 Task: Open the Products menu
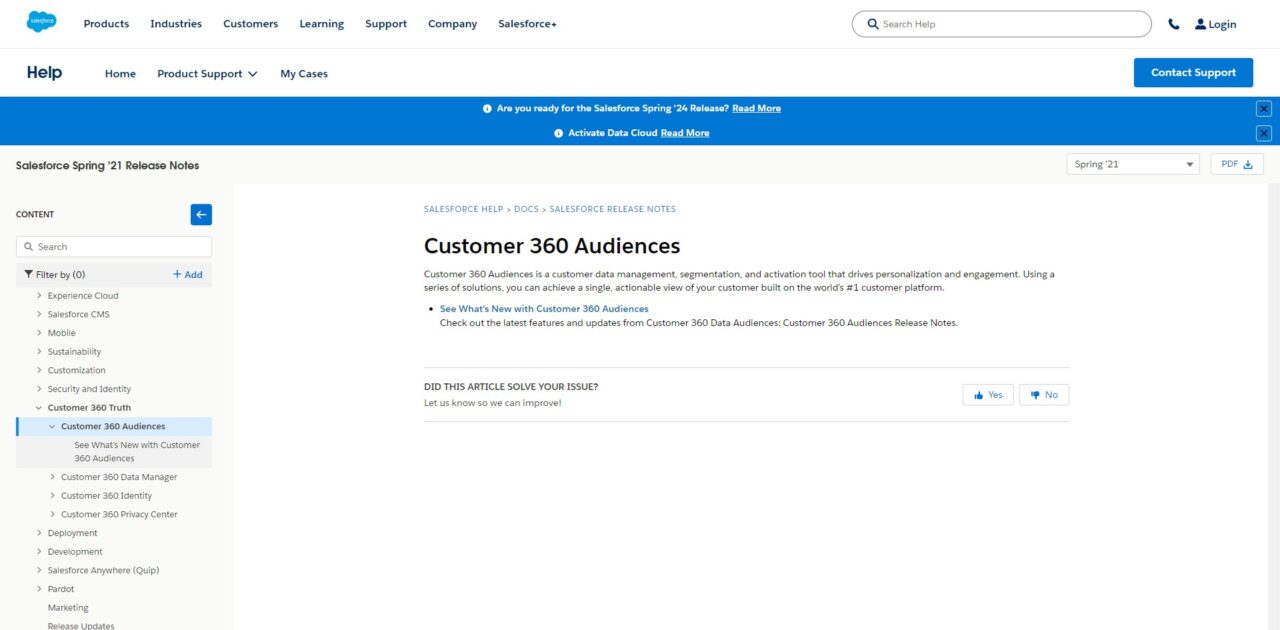tap(106, 24)
